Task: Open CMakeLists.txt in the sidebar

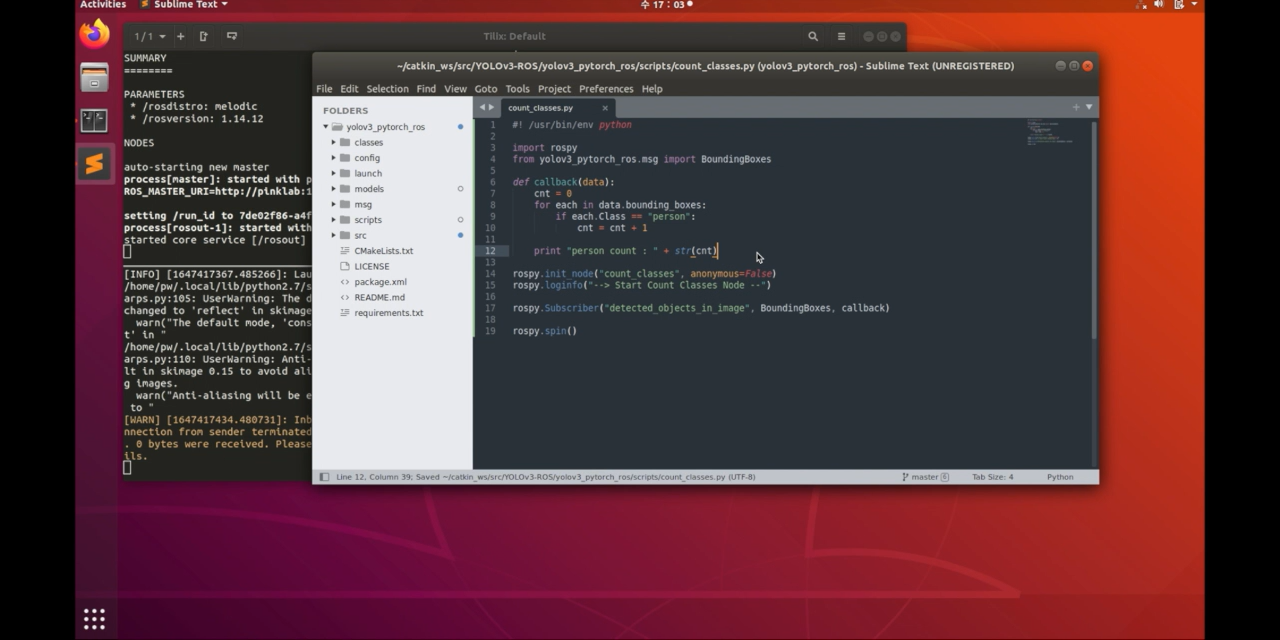Action: click(383, 251)
